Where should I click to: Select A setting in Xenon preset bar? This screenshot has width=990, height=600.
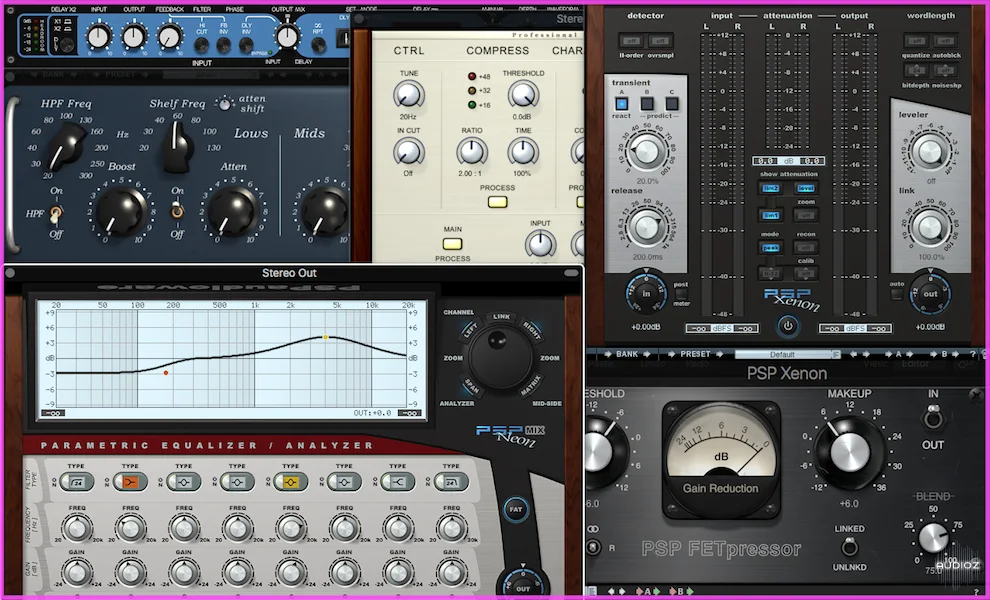tap(898, 354)
